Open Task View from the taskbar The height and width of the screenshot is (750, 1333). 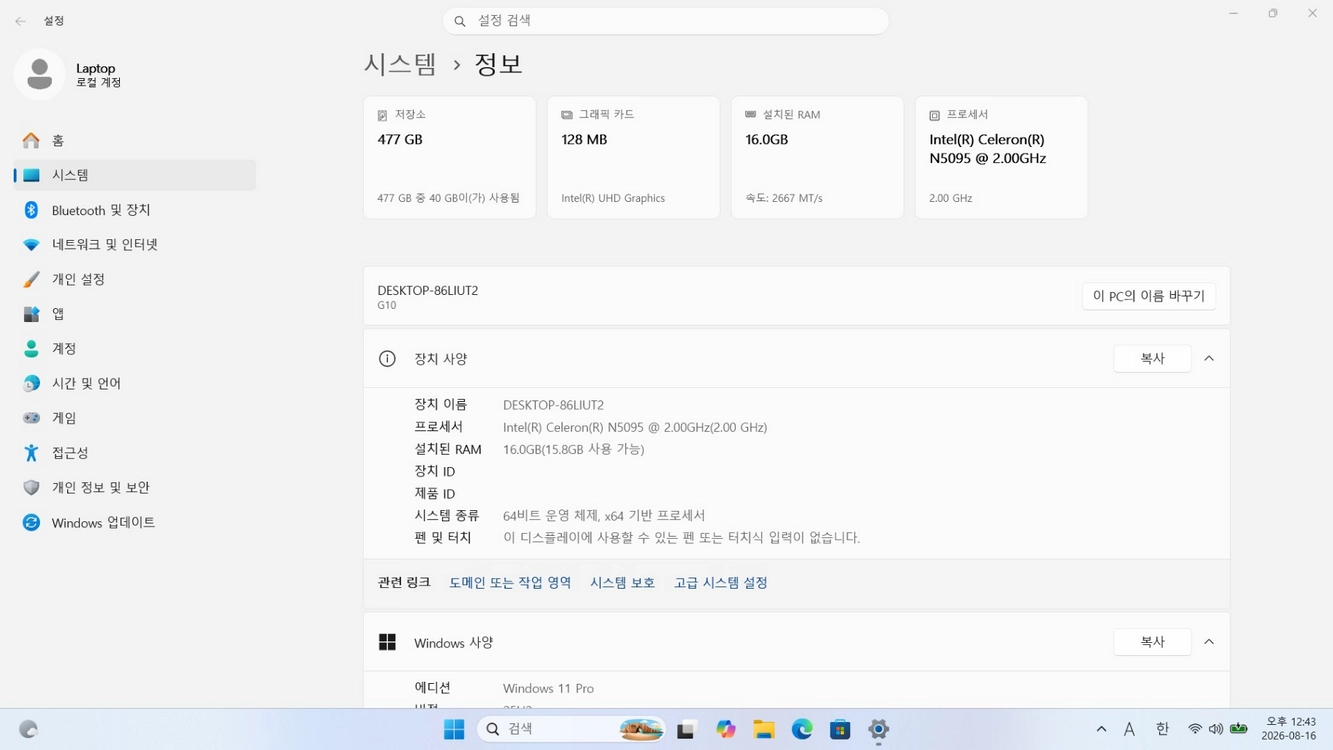coord(686,730)
